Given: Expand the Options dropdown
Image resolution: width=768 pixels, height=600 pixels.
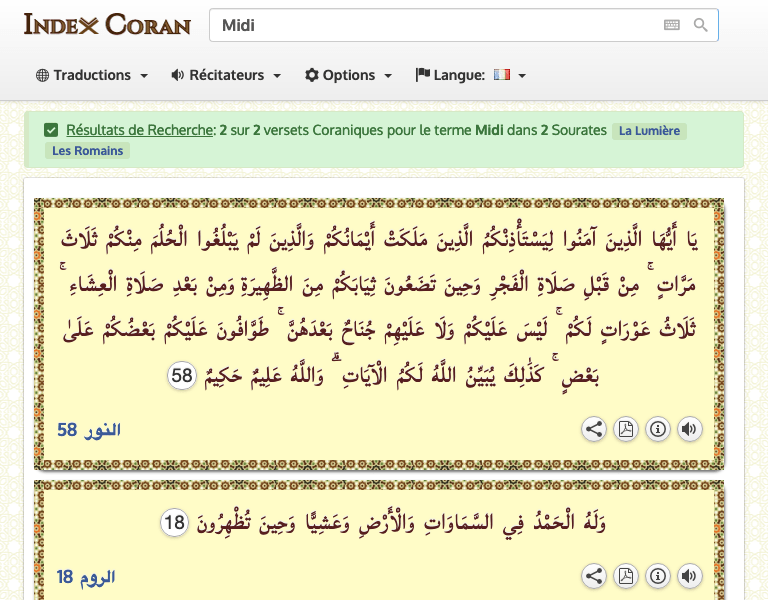Looking at the screenshot, I should (347, 75).
